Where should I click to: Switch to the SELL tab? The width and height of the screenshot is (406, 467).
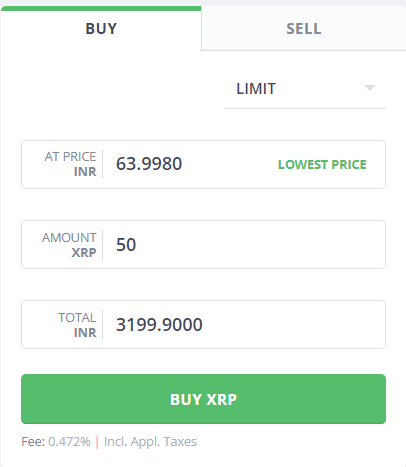(304, 29)
